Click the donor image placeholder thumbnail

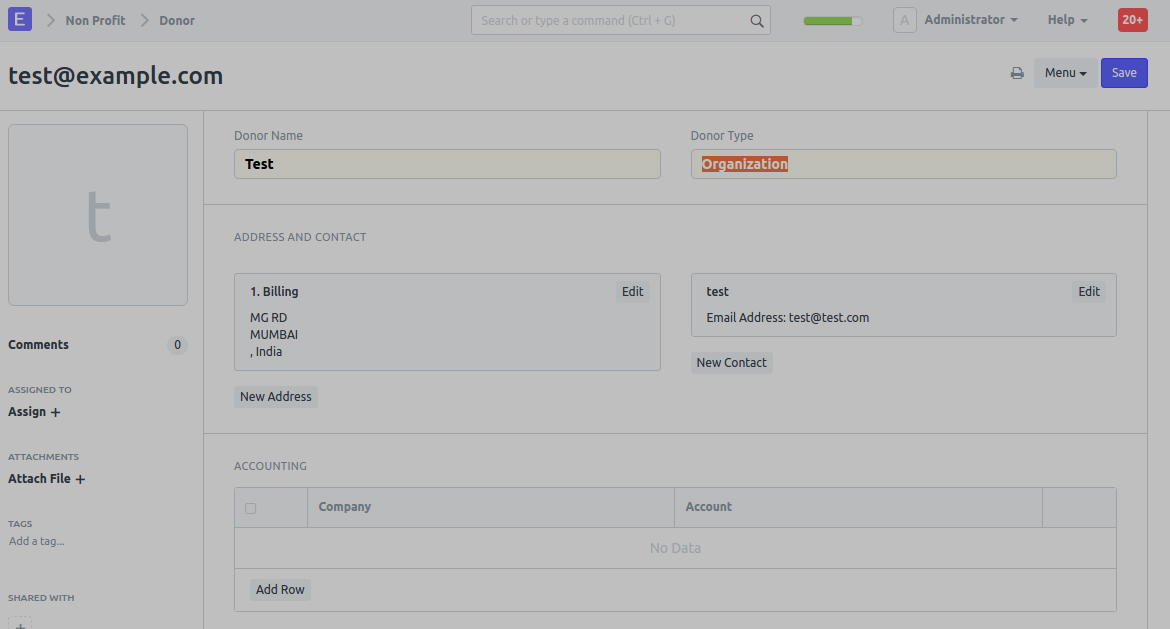coord(98,215)
